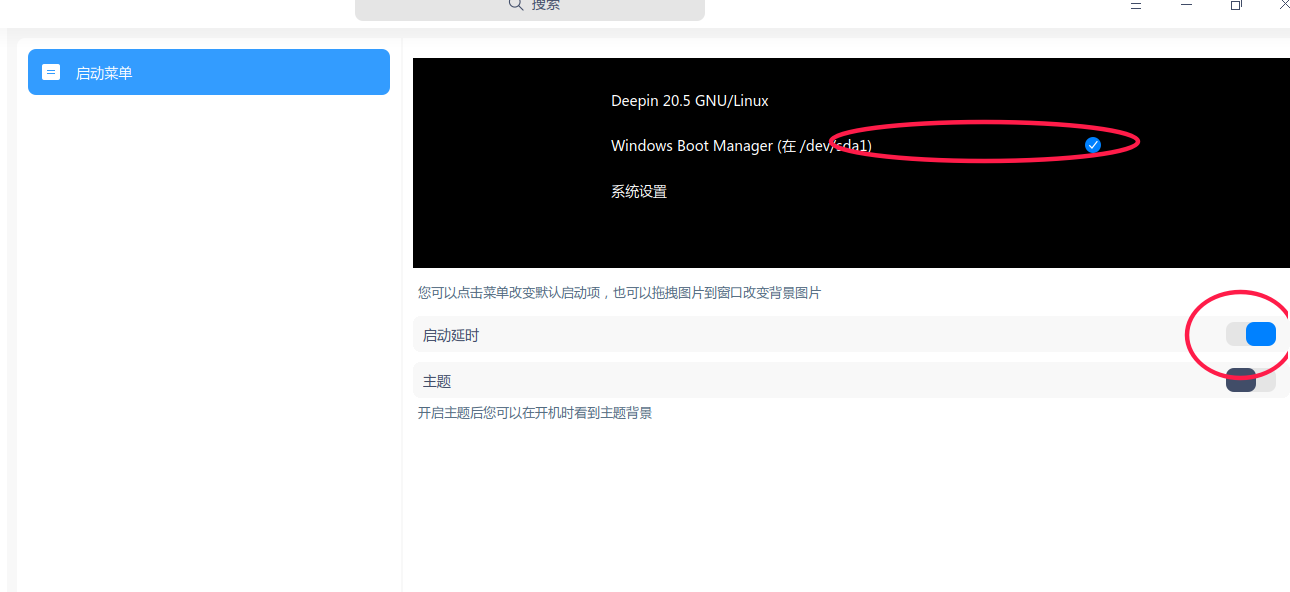The width and height of the screenshot is (1290, 592).
Task: Click the magnifier icon in search
Action: click(516, 5)
